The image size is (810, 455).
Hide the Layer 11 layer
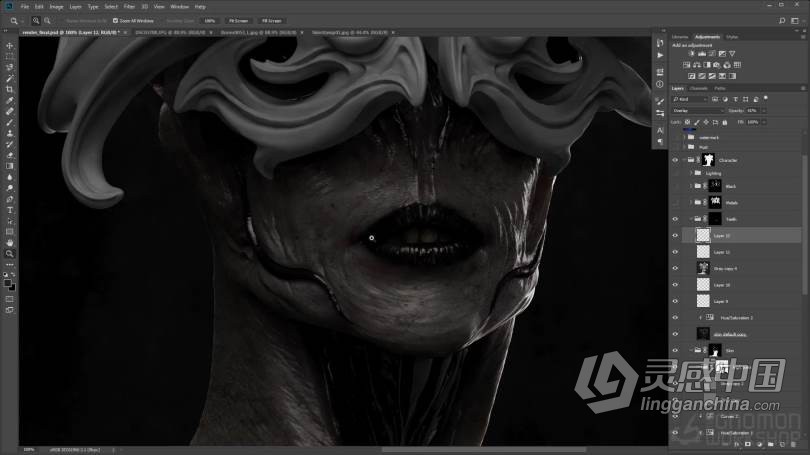[675, 252]
